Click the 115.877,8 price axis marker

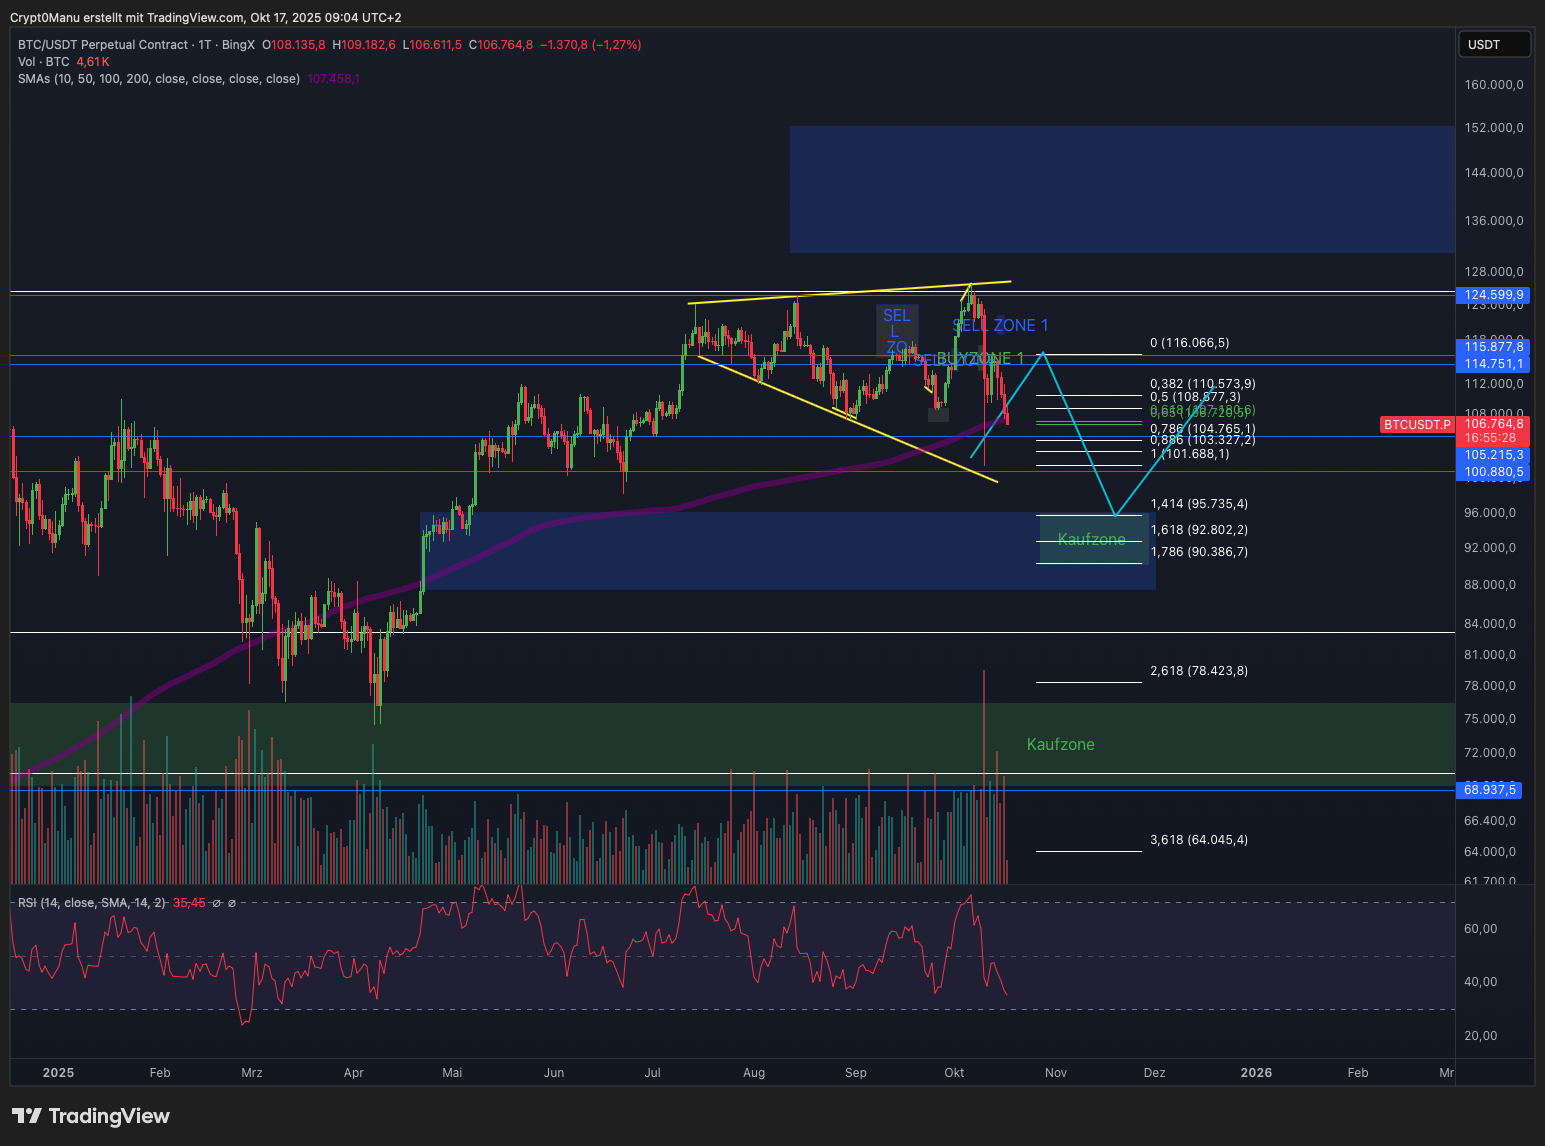(1493, 347)
